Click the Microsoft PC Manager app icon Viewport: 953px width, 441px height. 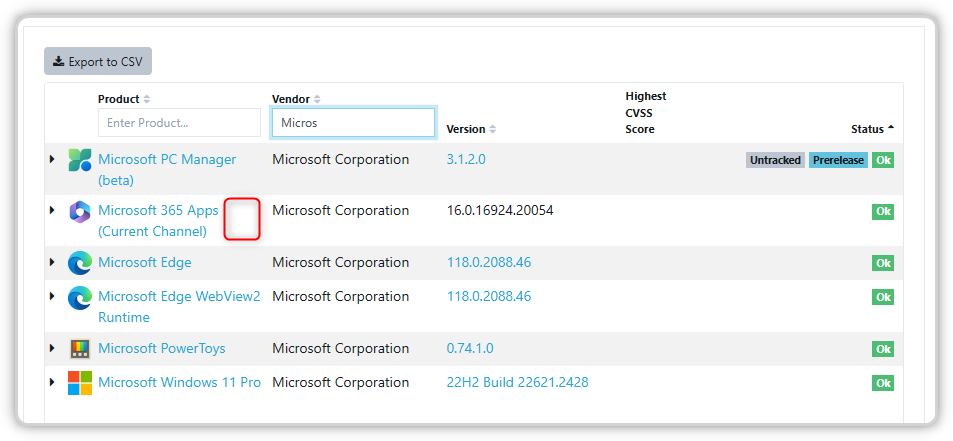[x=80, y=160]
